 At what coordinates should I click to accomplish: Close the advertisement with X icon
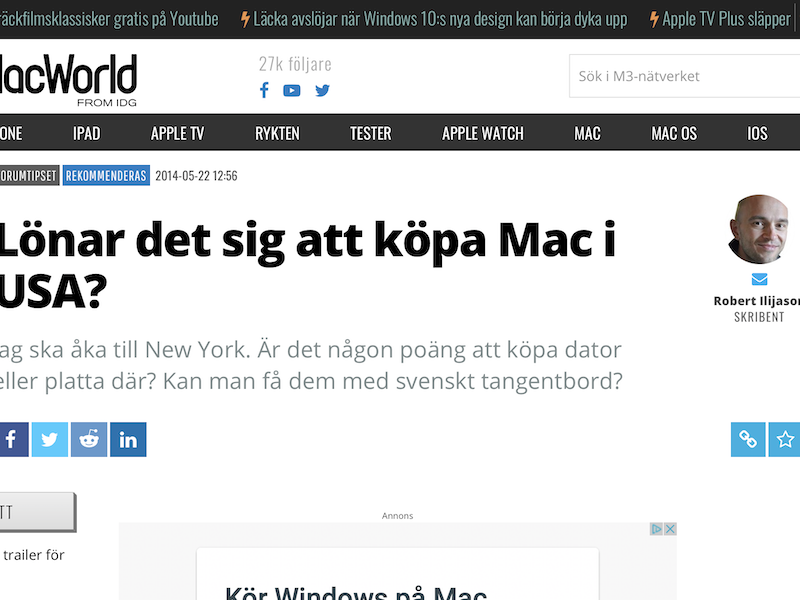pos(670,529)
